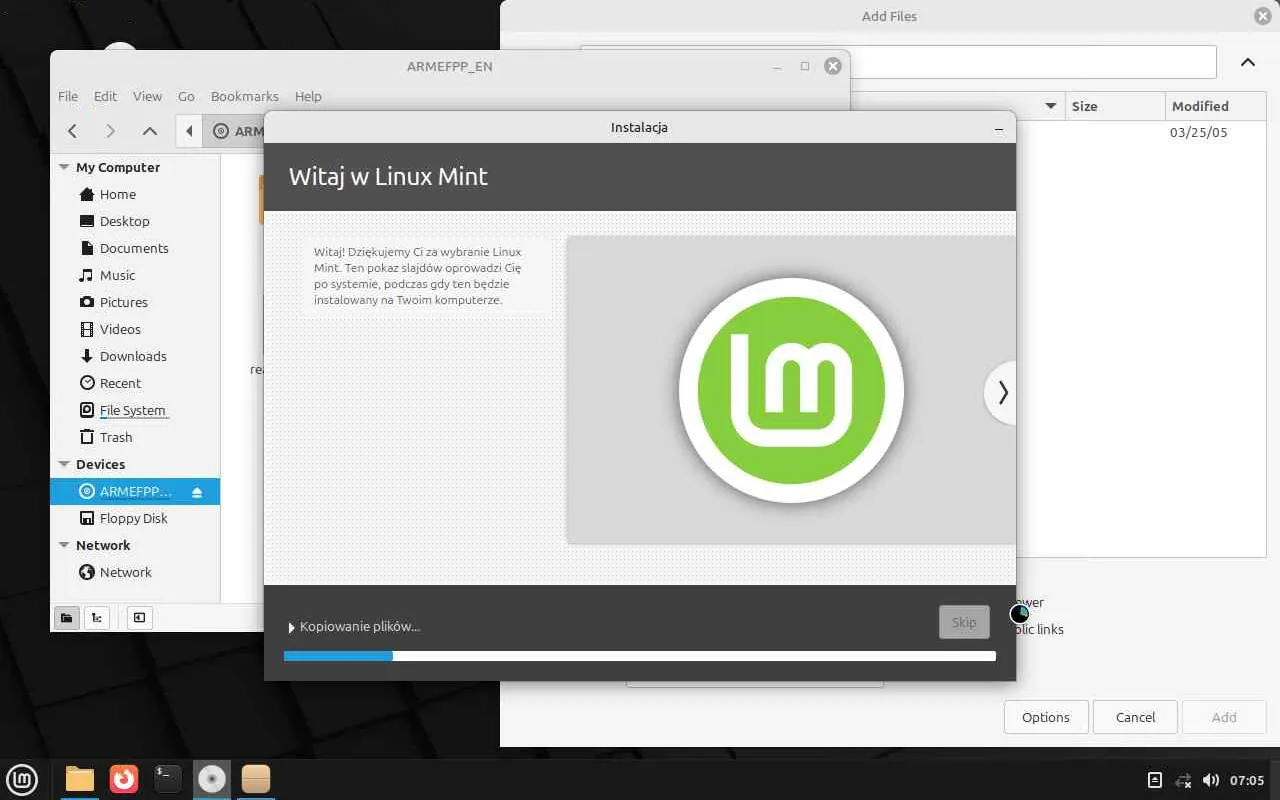1280x800 pixels.
Task: Click the installer file copying progress bar
Action: [x=640, y=656]
